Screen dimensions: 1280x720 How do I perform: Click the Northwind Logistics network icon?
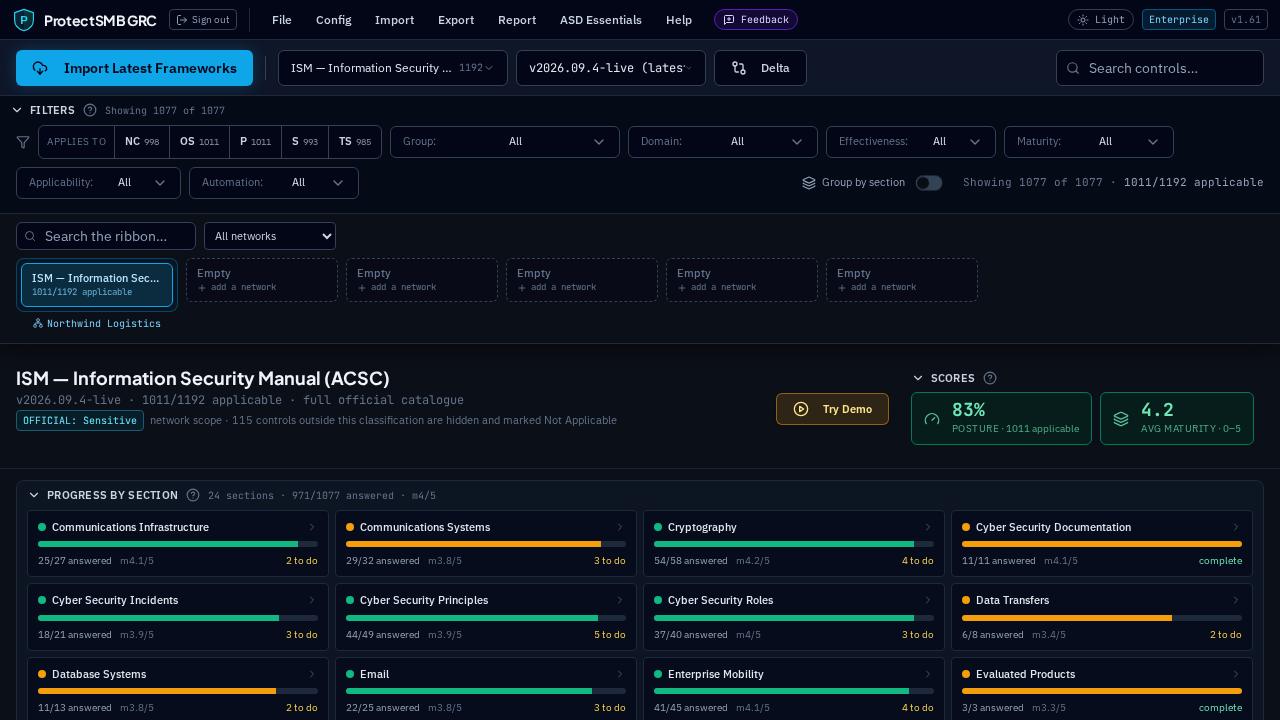(38, 324)
